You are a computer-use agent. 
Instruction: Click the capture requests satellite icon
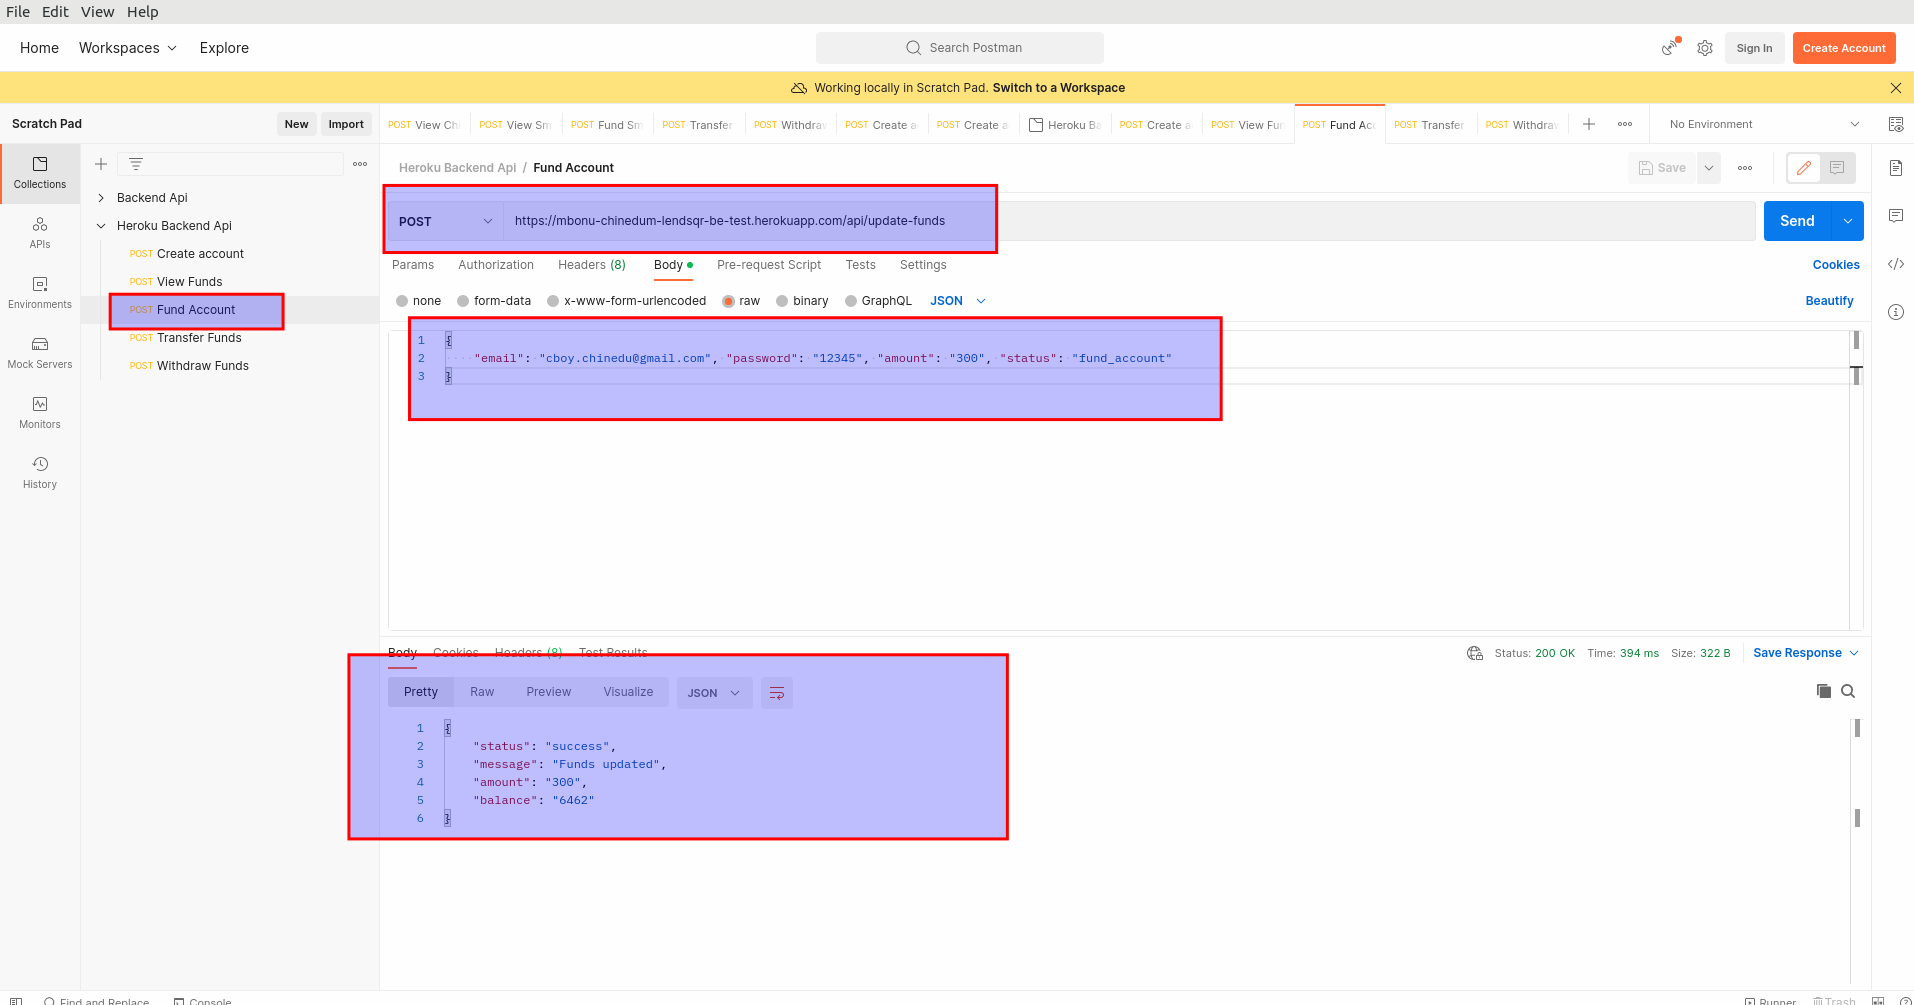[1670, 48]
